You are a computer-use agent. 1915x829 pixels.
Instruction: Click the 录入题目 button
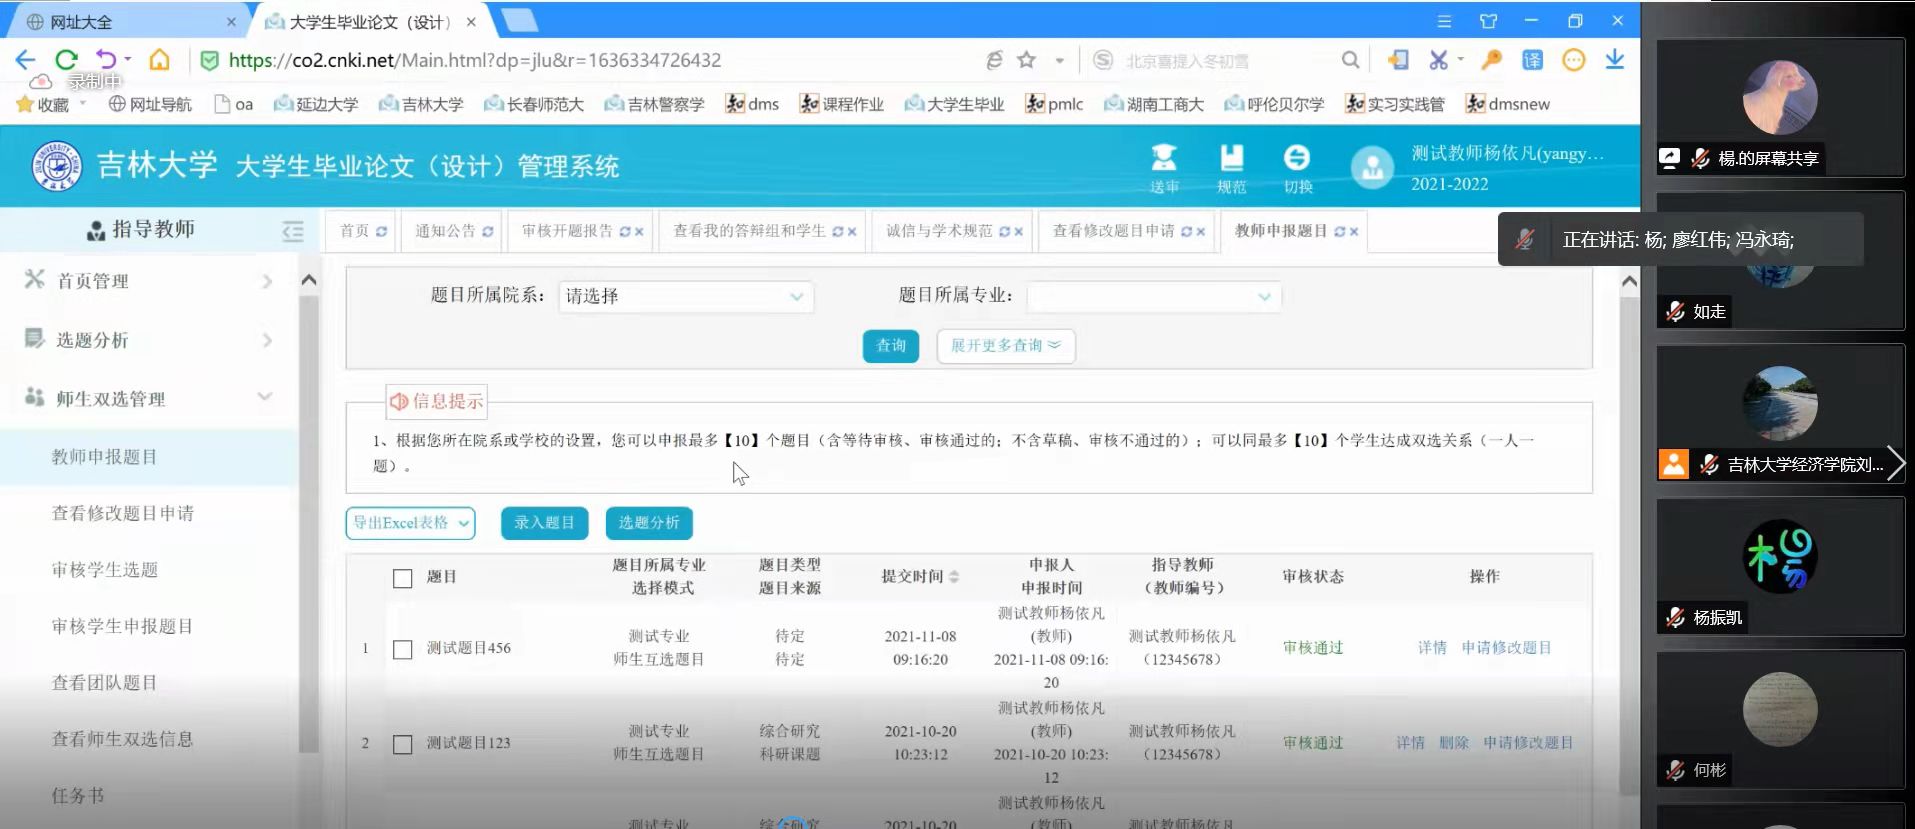tap(544, 523)
